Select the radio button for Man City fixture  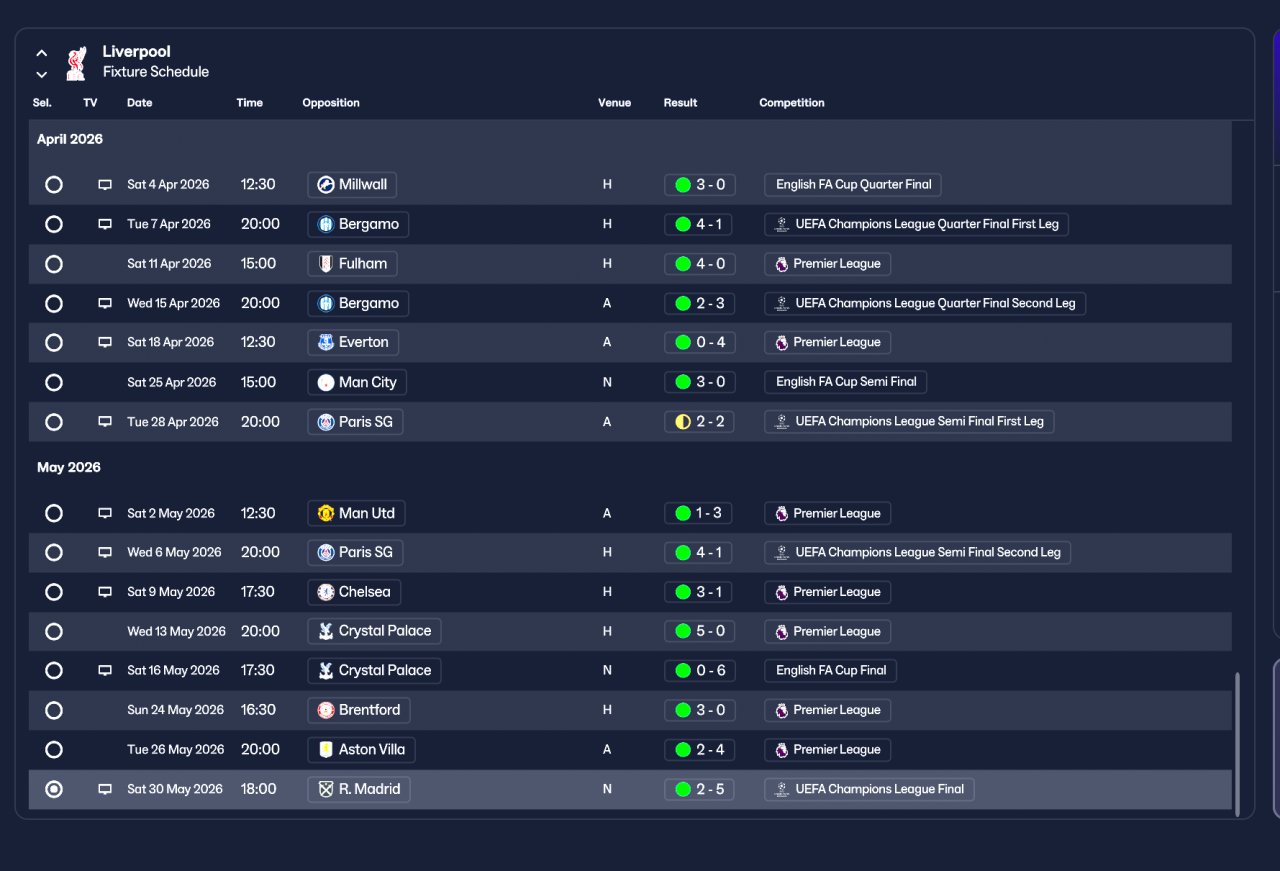[x=54, y=382]
